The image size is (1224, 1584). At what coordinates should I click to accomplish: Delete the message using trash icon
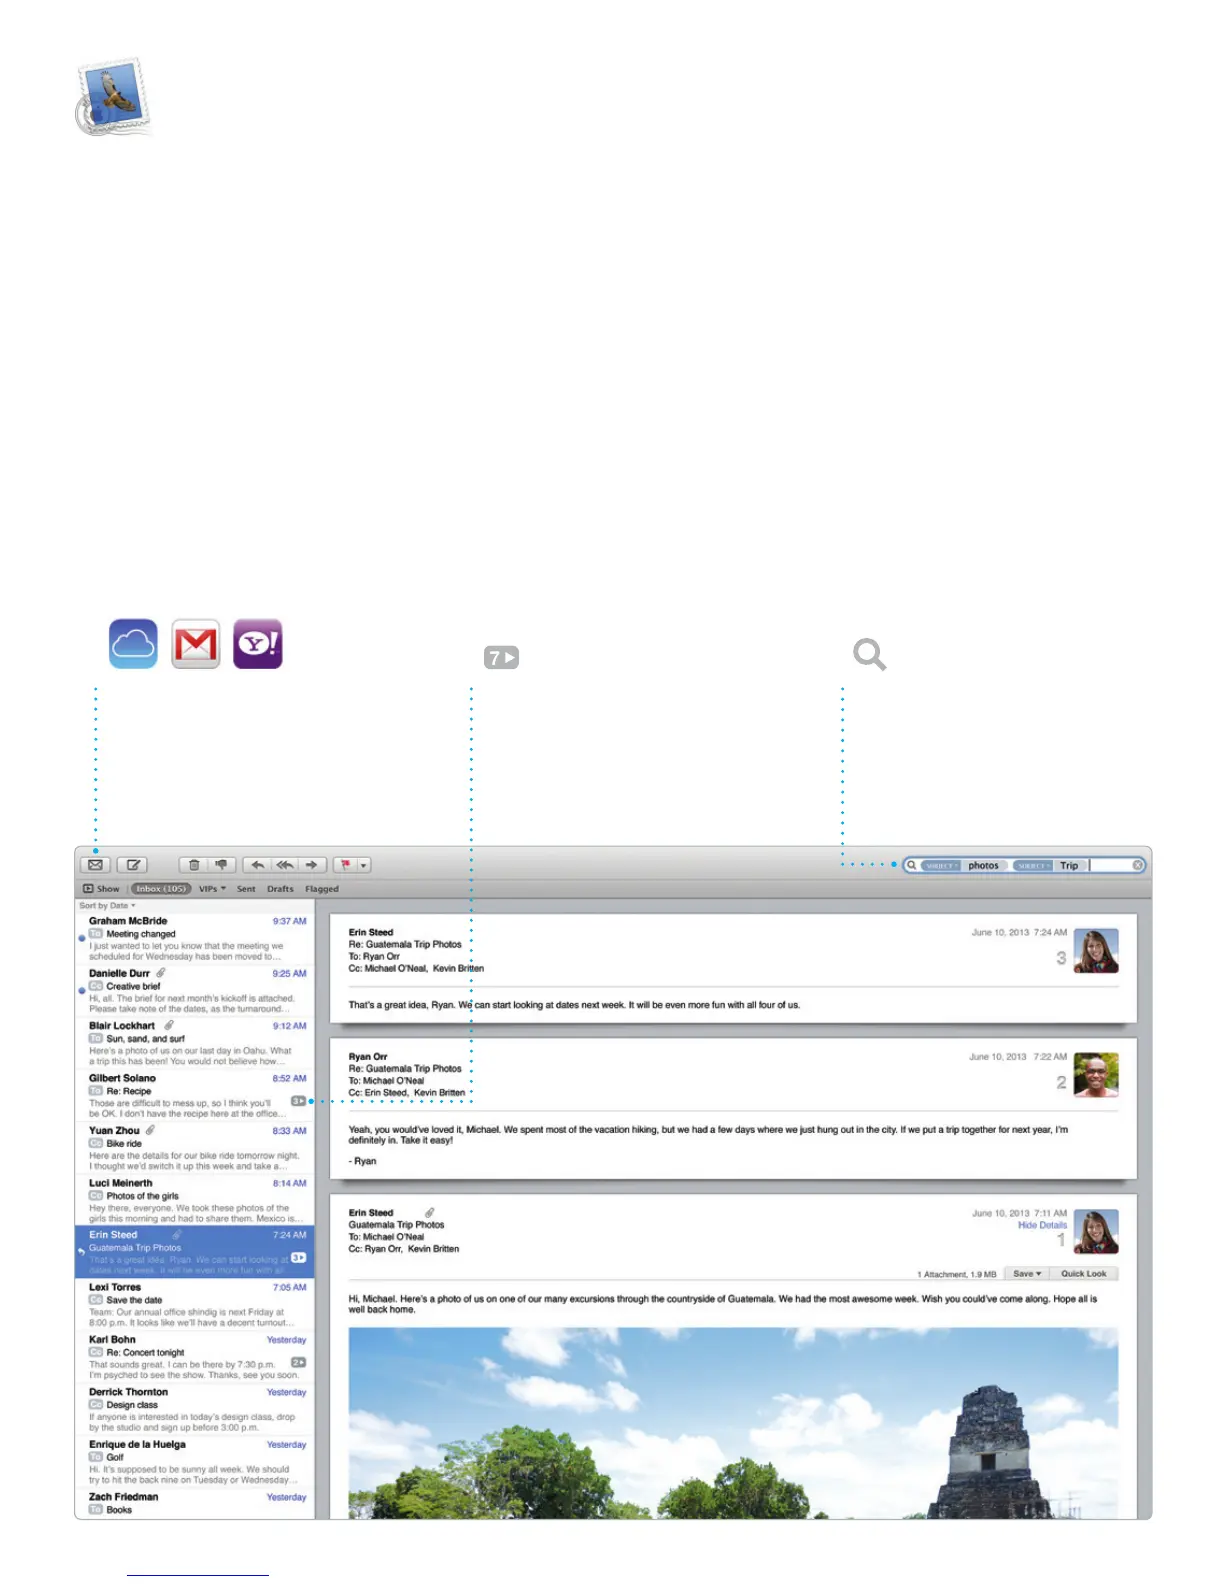pos(194,865)
